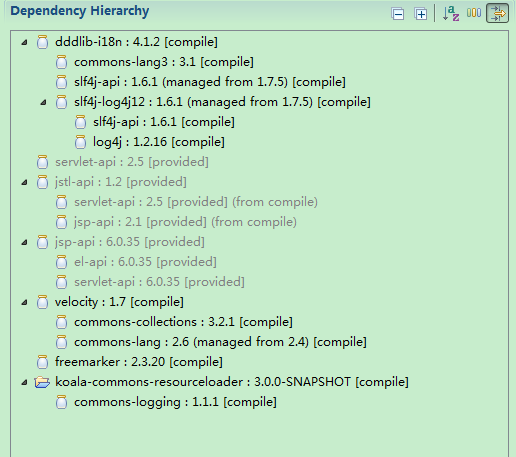Select jsp-api : 6.0.35 [provided]
The height and width of the screenshot is (457, 516).
click(x=130, y=242)
